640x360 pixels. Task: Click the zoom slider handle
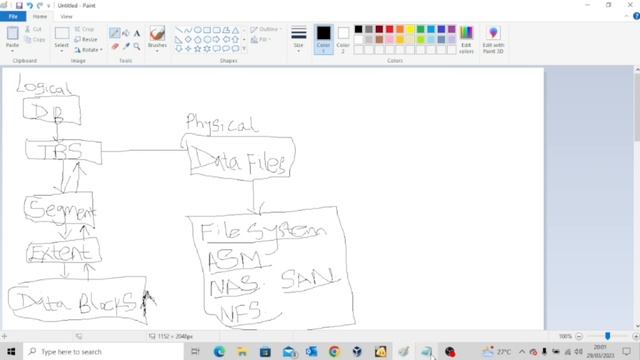click(607, 336)
